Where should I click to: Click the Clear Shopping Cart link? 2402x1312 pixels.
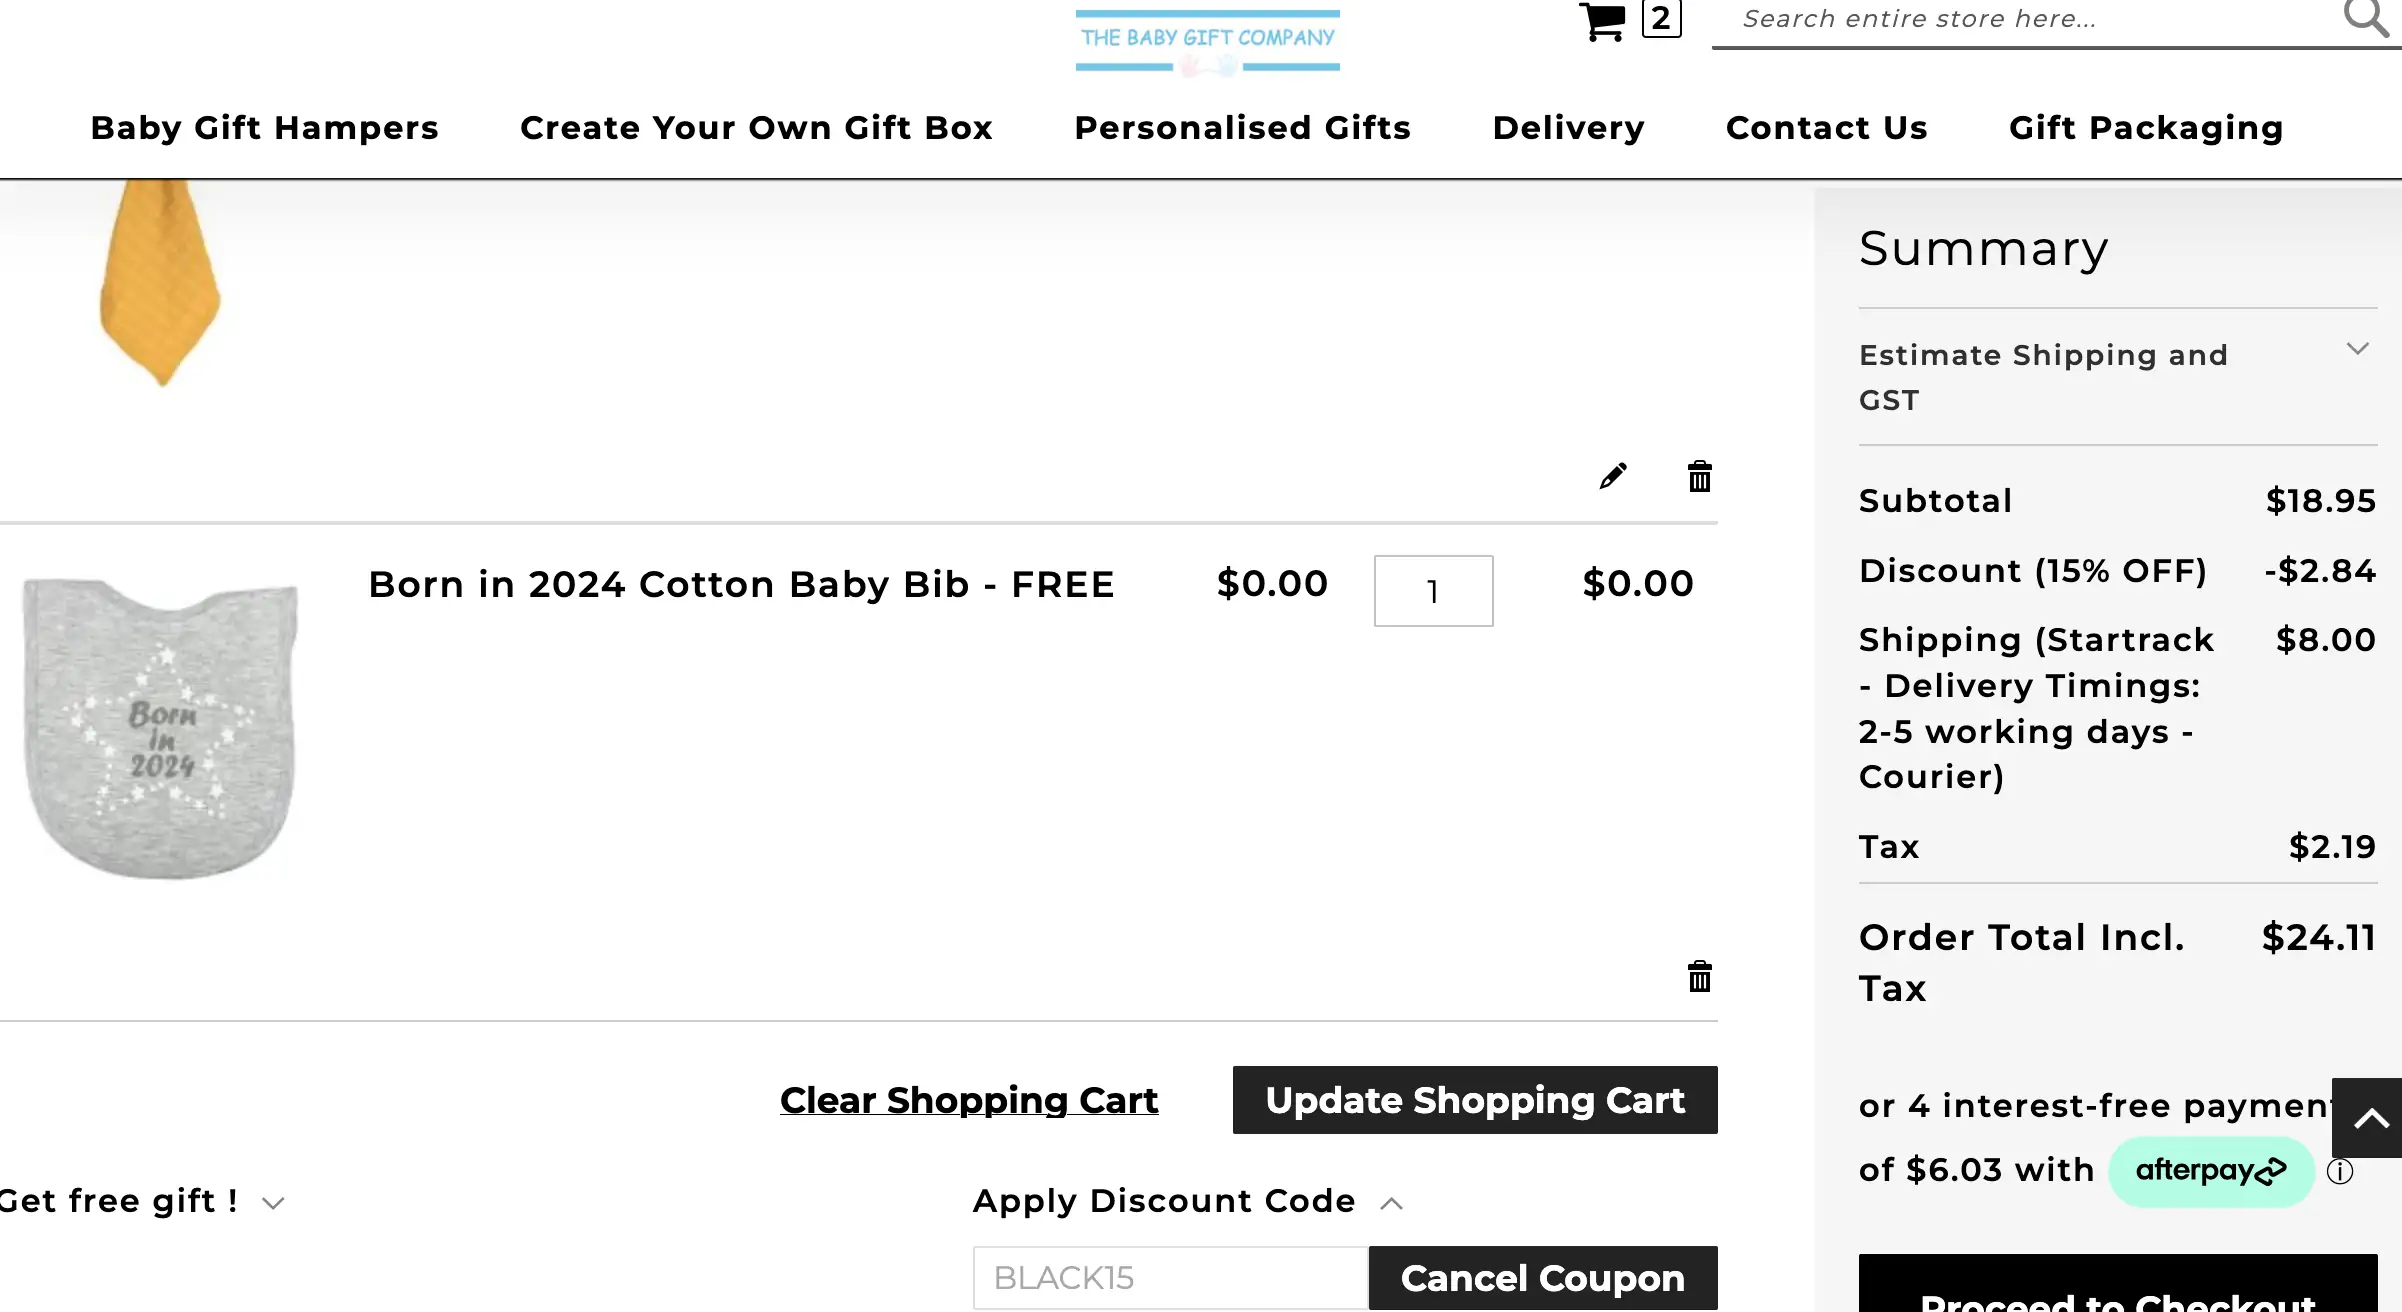point(969,1100)
